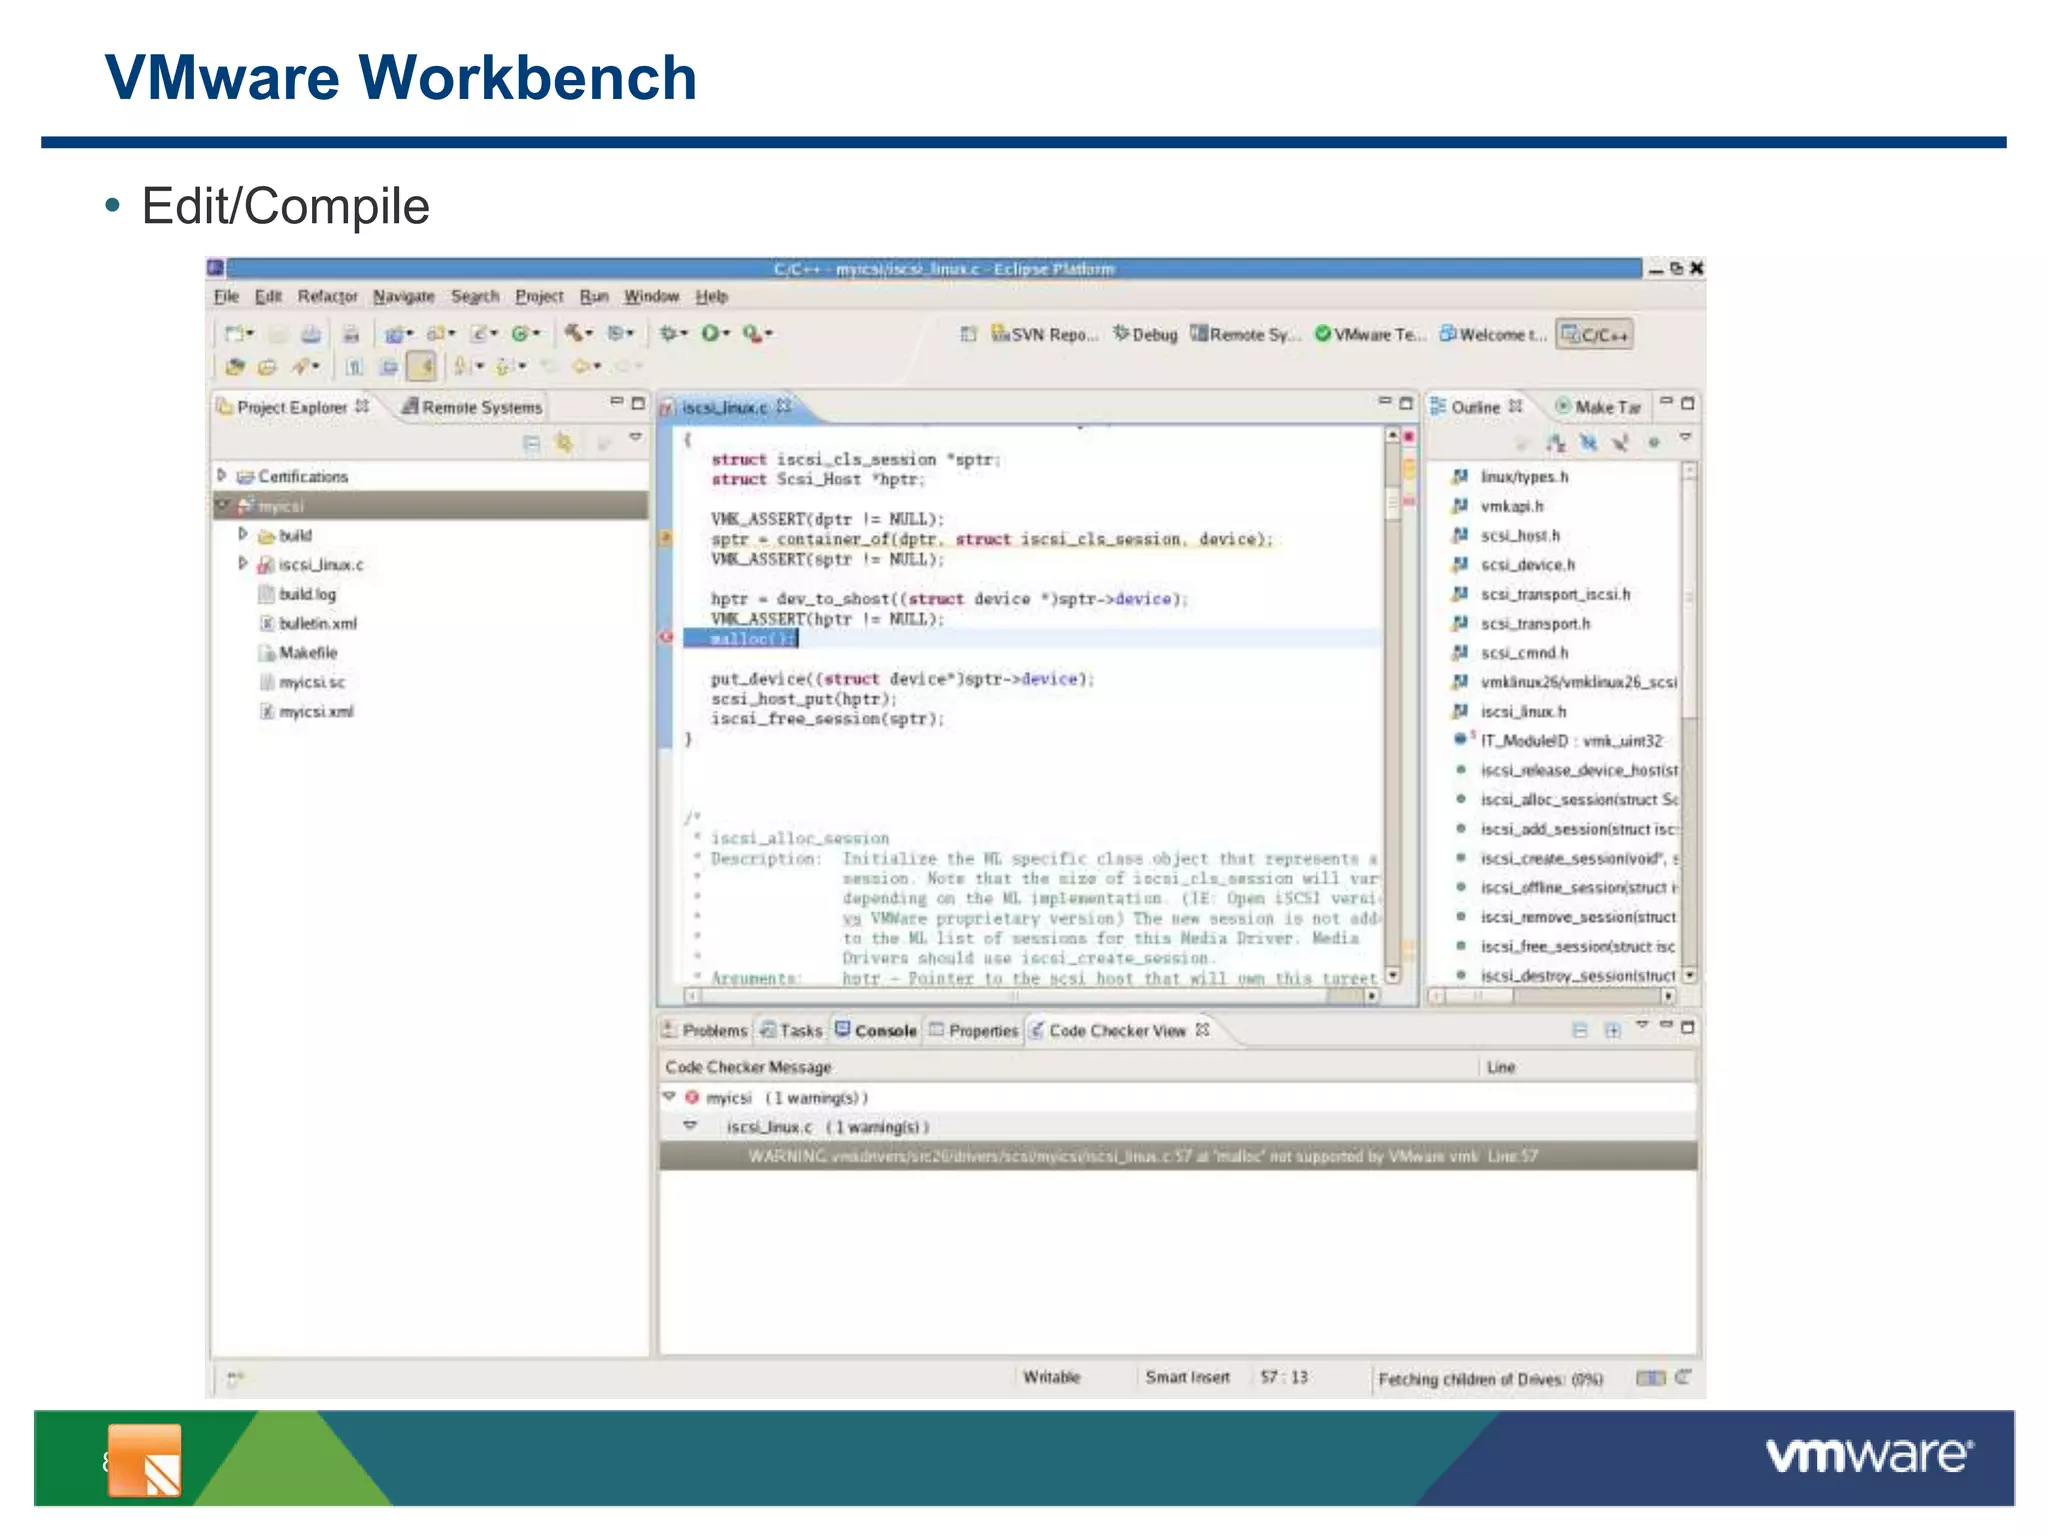This screenshot has width=2048, height=1536.
Task: Open the Debug perspective
Action: pyautogui.click(x=1146, y=334)
